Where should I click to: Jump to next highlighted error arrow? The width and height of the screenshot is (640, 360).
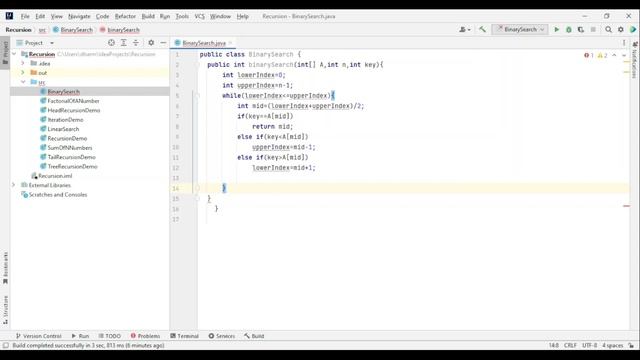tap(624, 55)
